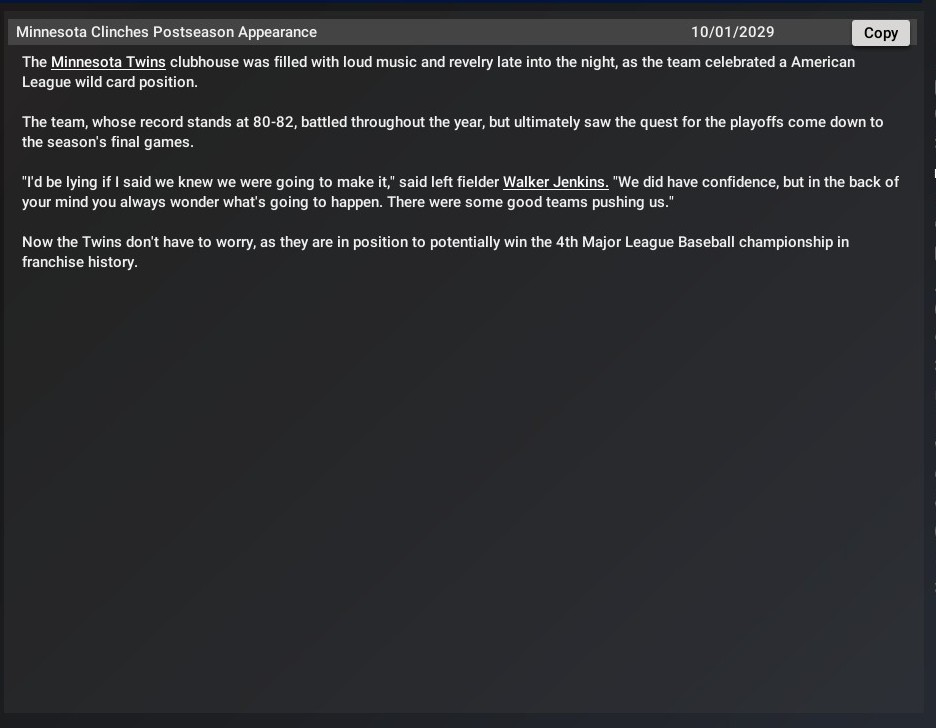This screenshot has width=936, height=728.
Task: Click the Copy button
Action: (880, 33)
